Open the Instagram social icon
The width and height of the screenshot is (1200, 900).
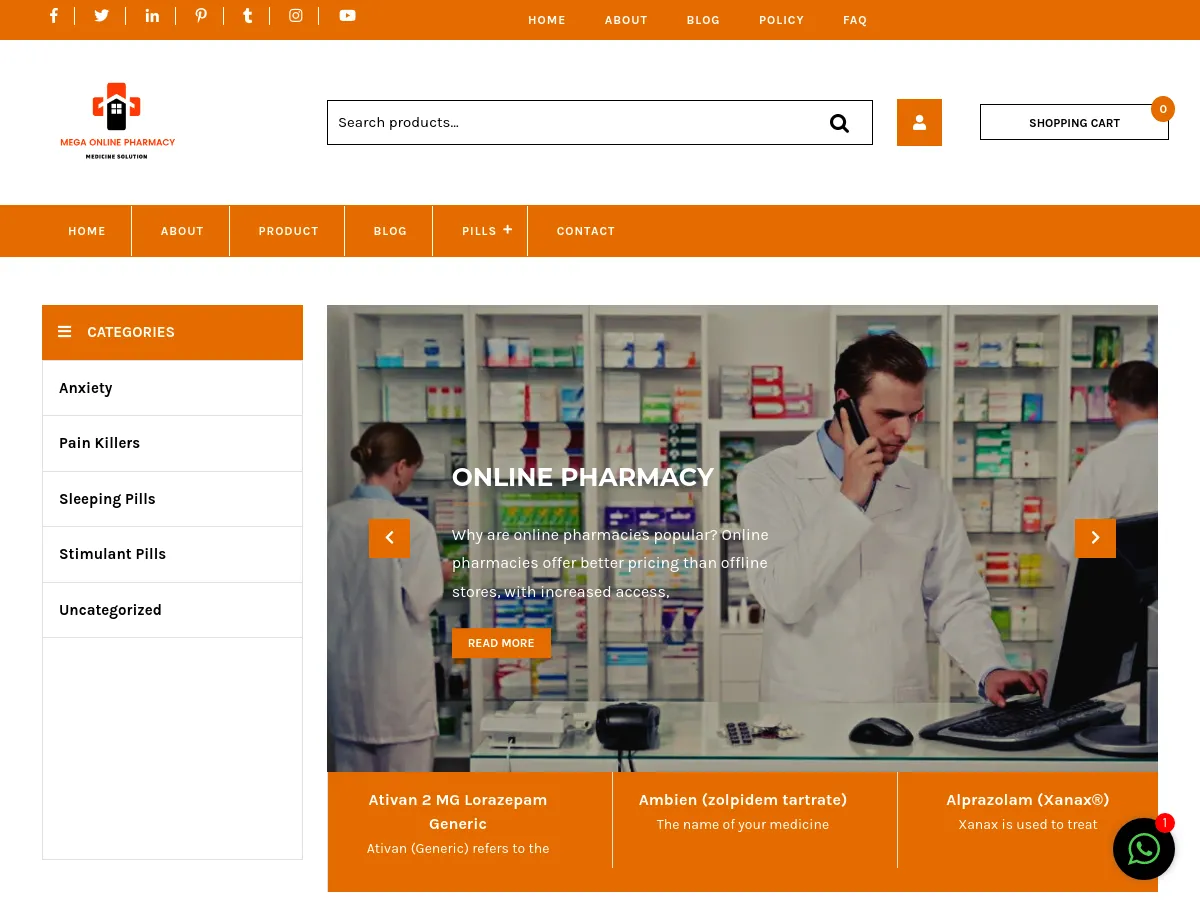point(295,15)
